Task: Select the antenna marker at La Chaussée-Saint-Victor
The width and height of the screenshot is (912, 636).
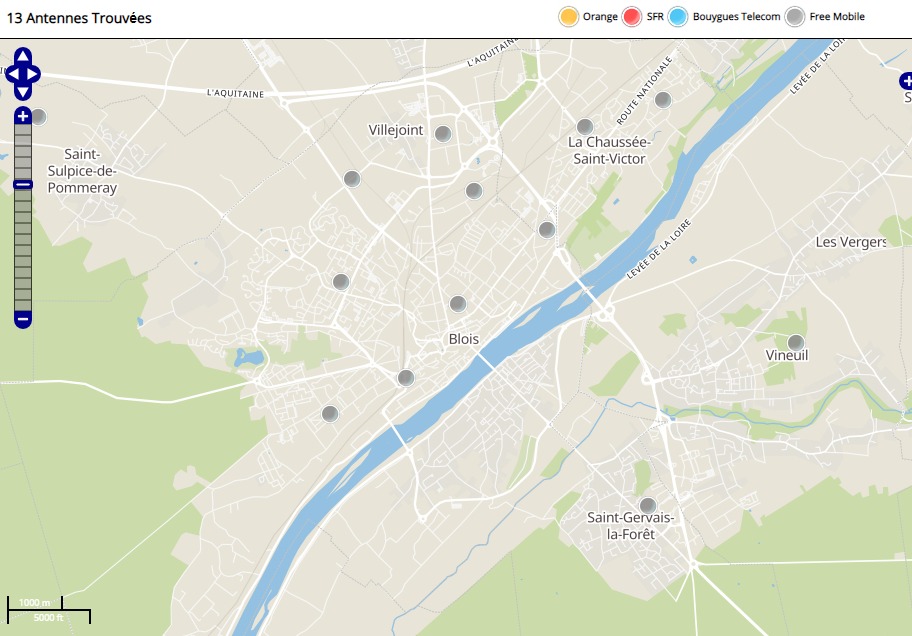Action: [x=585, y=126]
